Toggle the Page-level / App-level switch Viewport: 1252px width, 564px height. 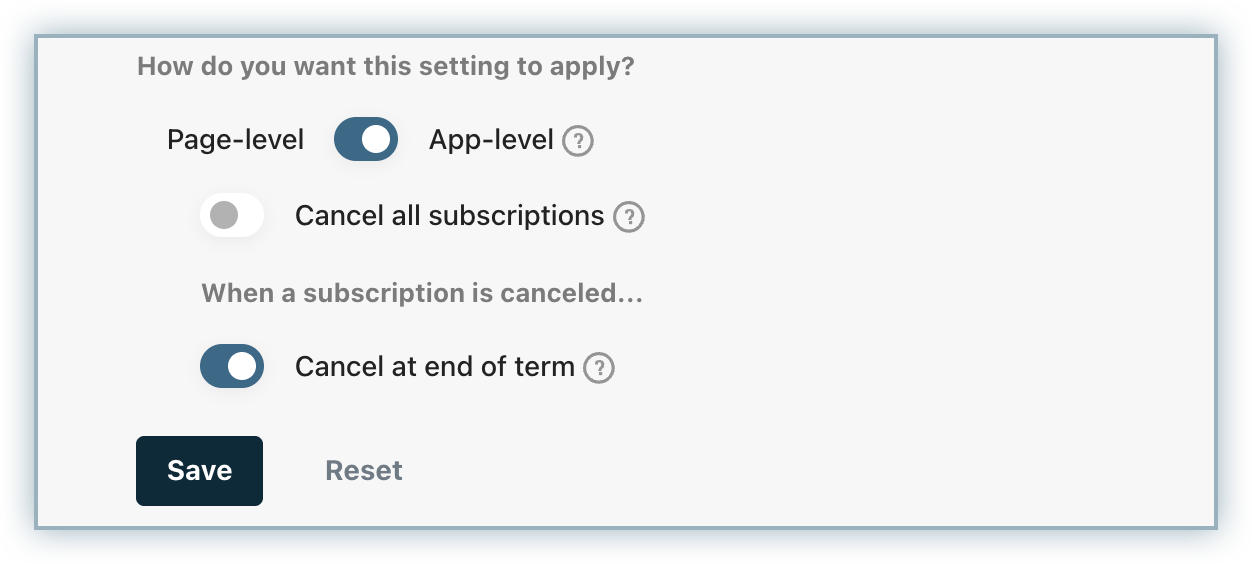pos(365,140)
